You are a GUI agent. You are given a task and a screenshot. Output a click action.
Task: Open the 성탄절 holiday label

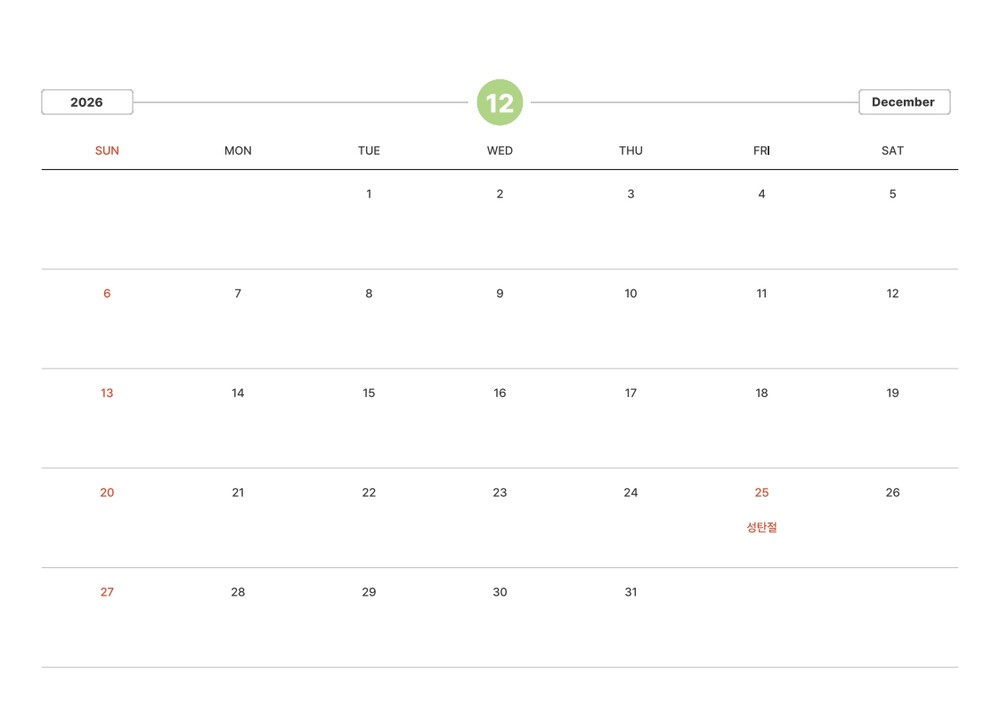(x=761, y=527)
